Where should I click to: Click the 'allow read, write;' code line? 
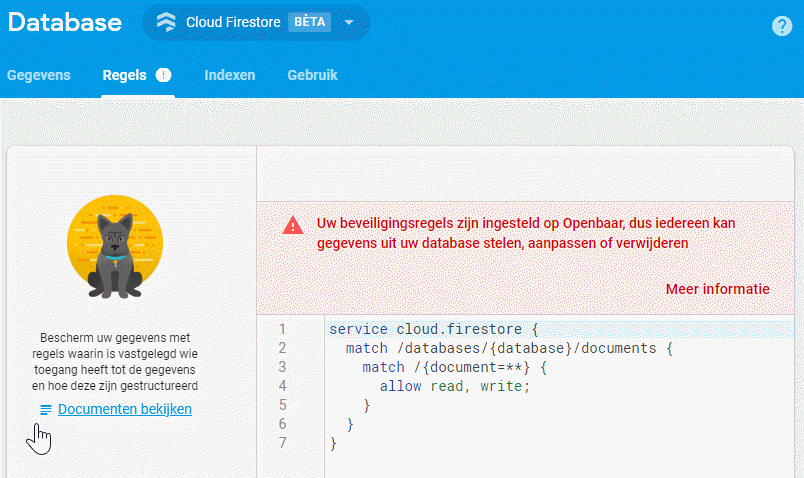coord(454,386)
